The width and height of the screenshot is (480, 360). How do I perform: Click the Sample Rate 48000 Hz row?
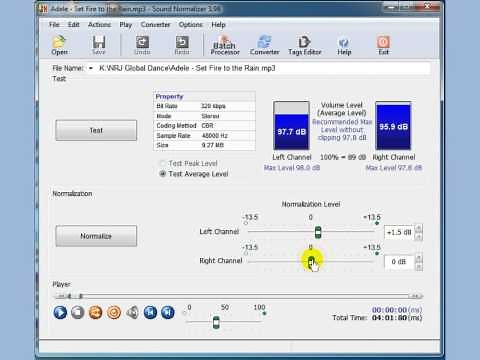(204, 136)
